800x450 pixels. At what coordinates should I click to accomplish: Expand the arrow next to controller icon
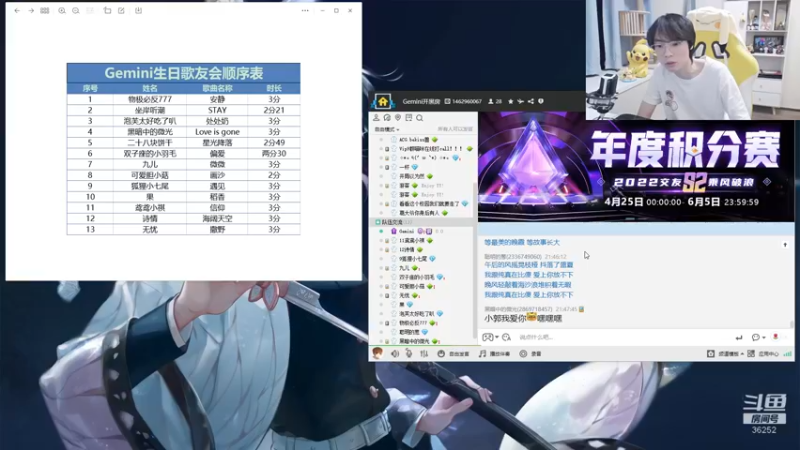coord(496,338)
